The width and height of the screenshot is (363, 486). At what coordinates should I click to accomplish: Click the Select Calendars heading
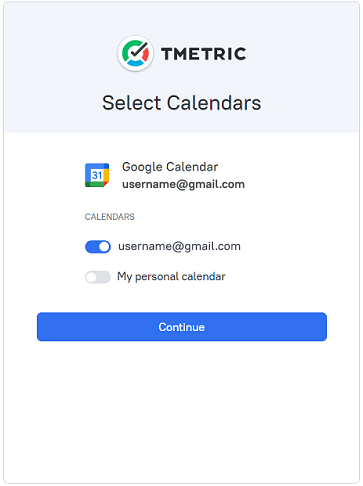(x=182, y=103)
